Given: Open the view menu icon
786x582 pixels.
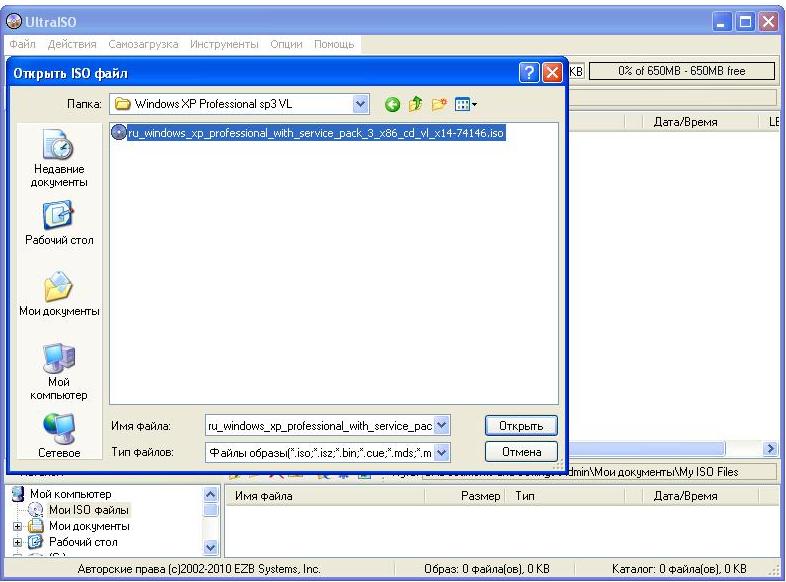Looking at the screenshot, I should [466, 104].
